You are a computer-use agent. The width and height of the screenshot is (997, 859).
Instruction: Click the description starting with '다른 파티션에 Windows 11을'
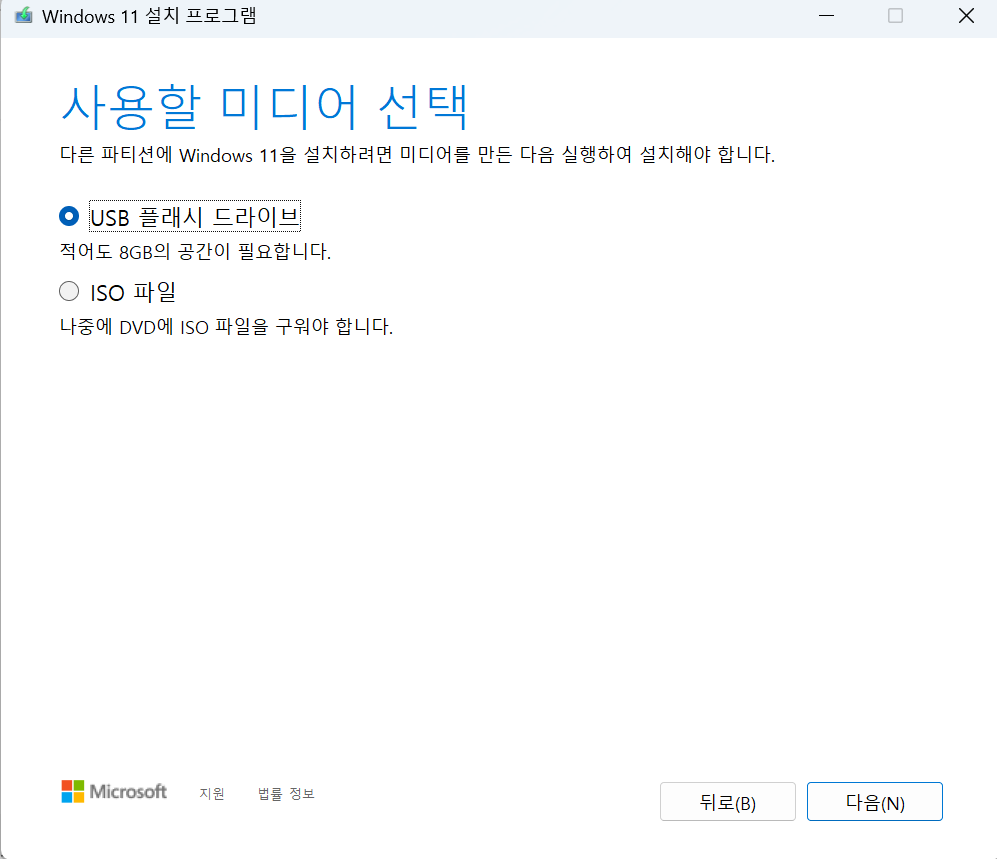point(417,155)
